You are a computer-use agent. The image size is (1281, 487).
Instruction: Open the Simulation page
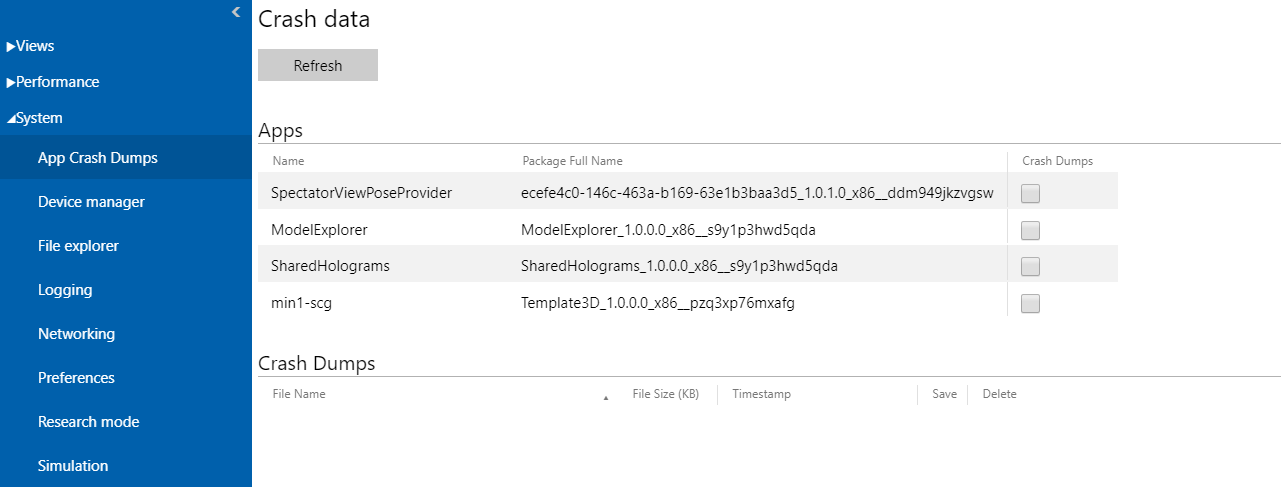click(73, 466)
